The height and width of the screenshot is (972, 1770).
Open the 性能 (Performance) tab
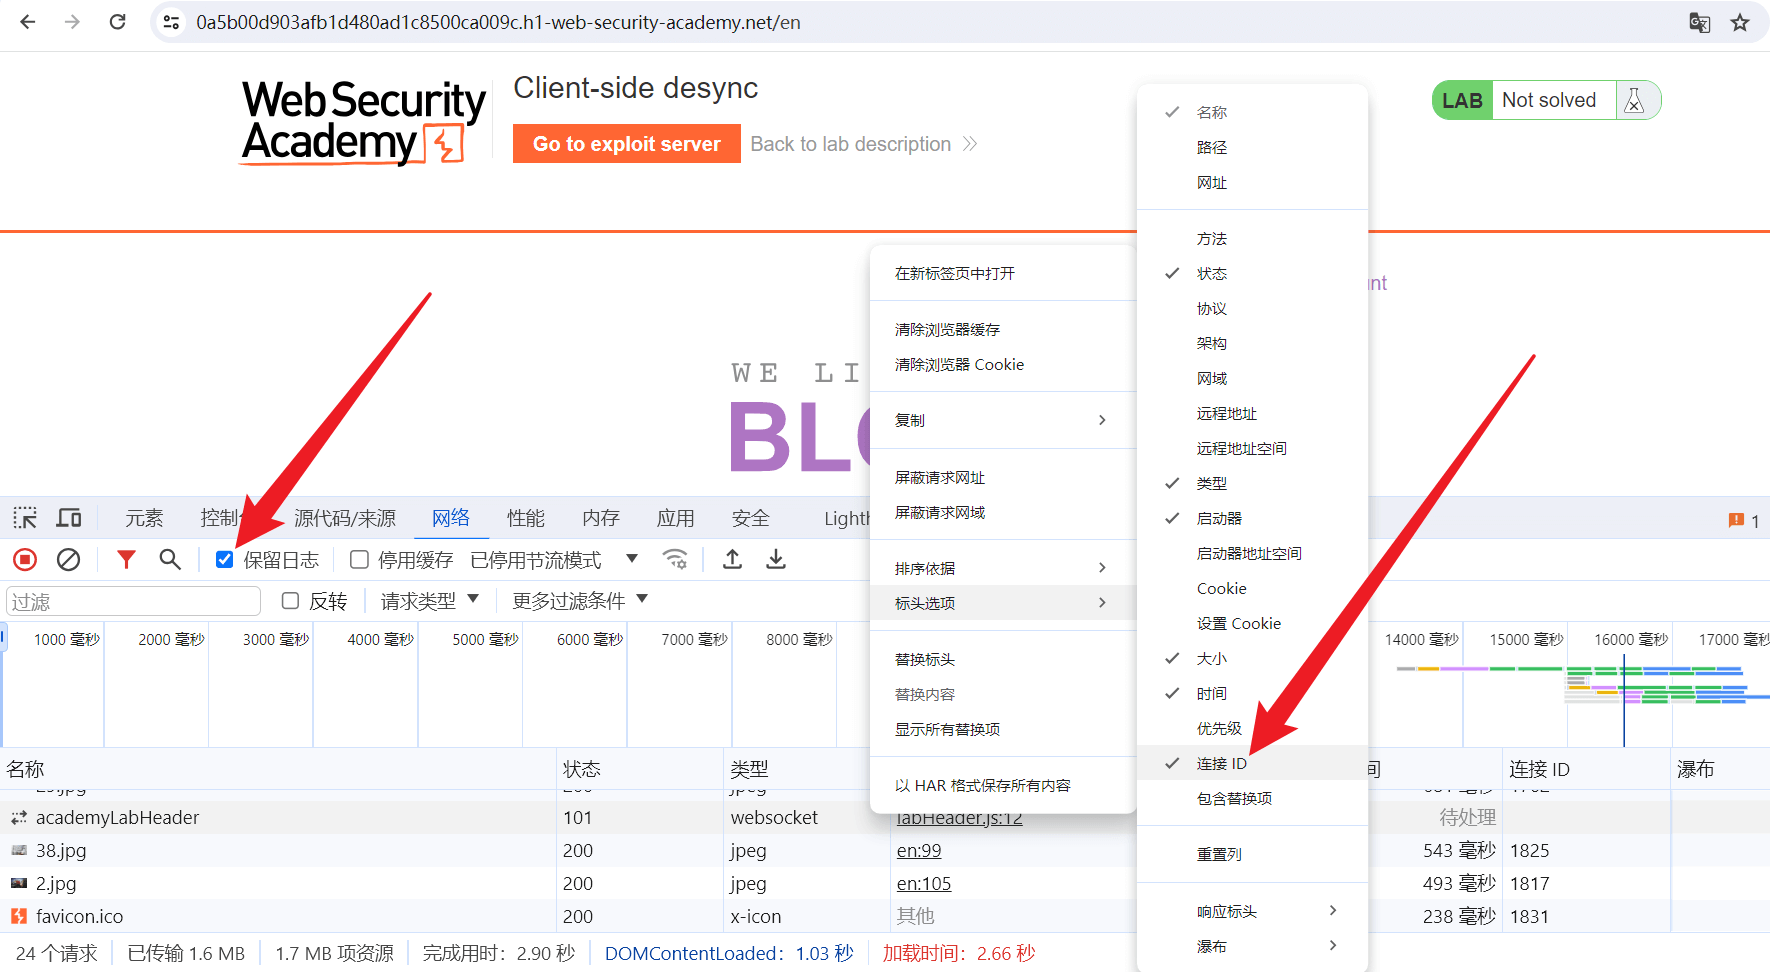tap(526, 518)
